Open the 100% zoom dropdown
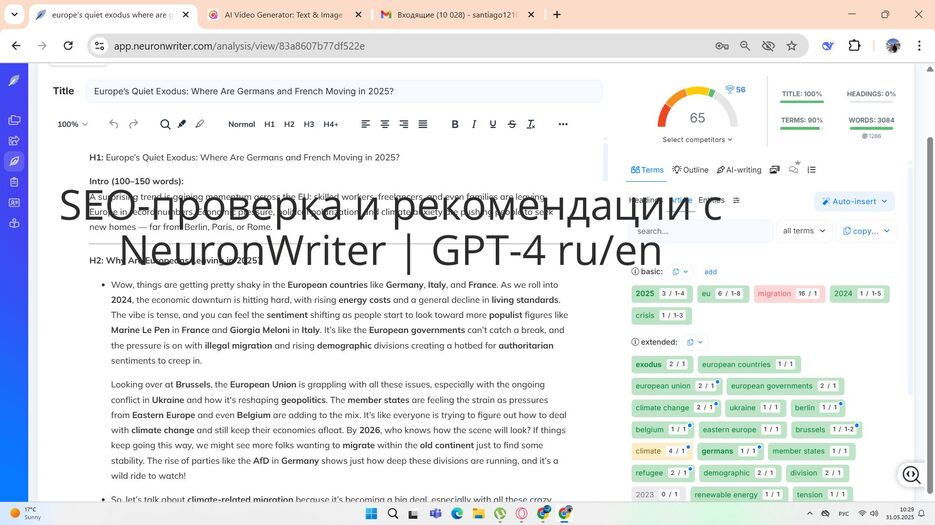The width and height of the screenshot is (935, 525). 72,124
